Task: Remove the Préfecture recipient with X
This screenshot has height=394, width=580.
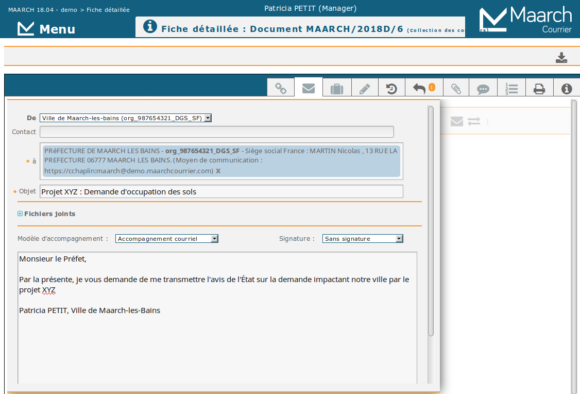Action: 218,171
